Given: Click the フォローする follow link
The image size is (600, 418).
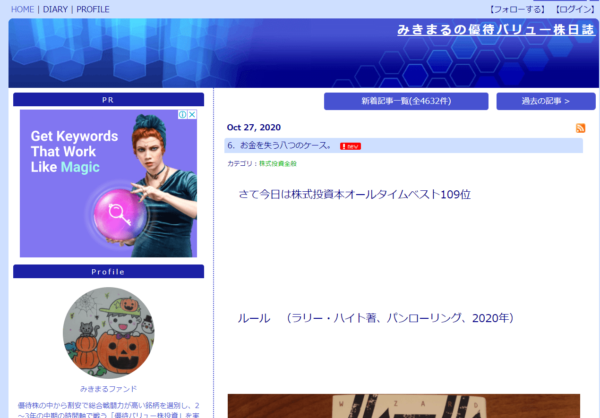Looking at the screenshot, I should [x=511, y=9].
